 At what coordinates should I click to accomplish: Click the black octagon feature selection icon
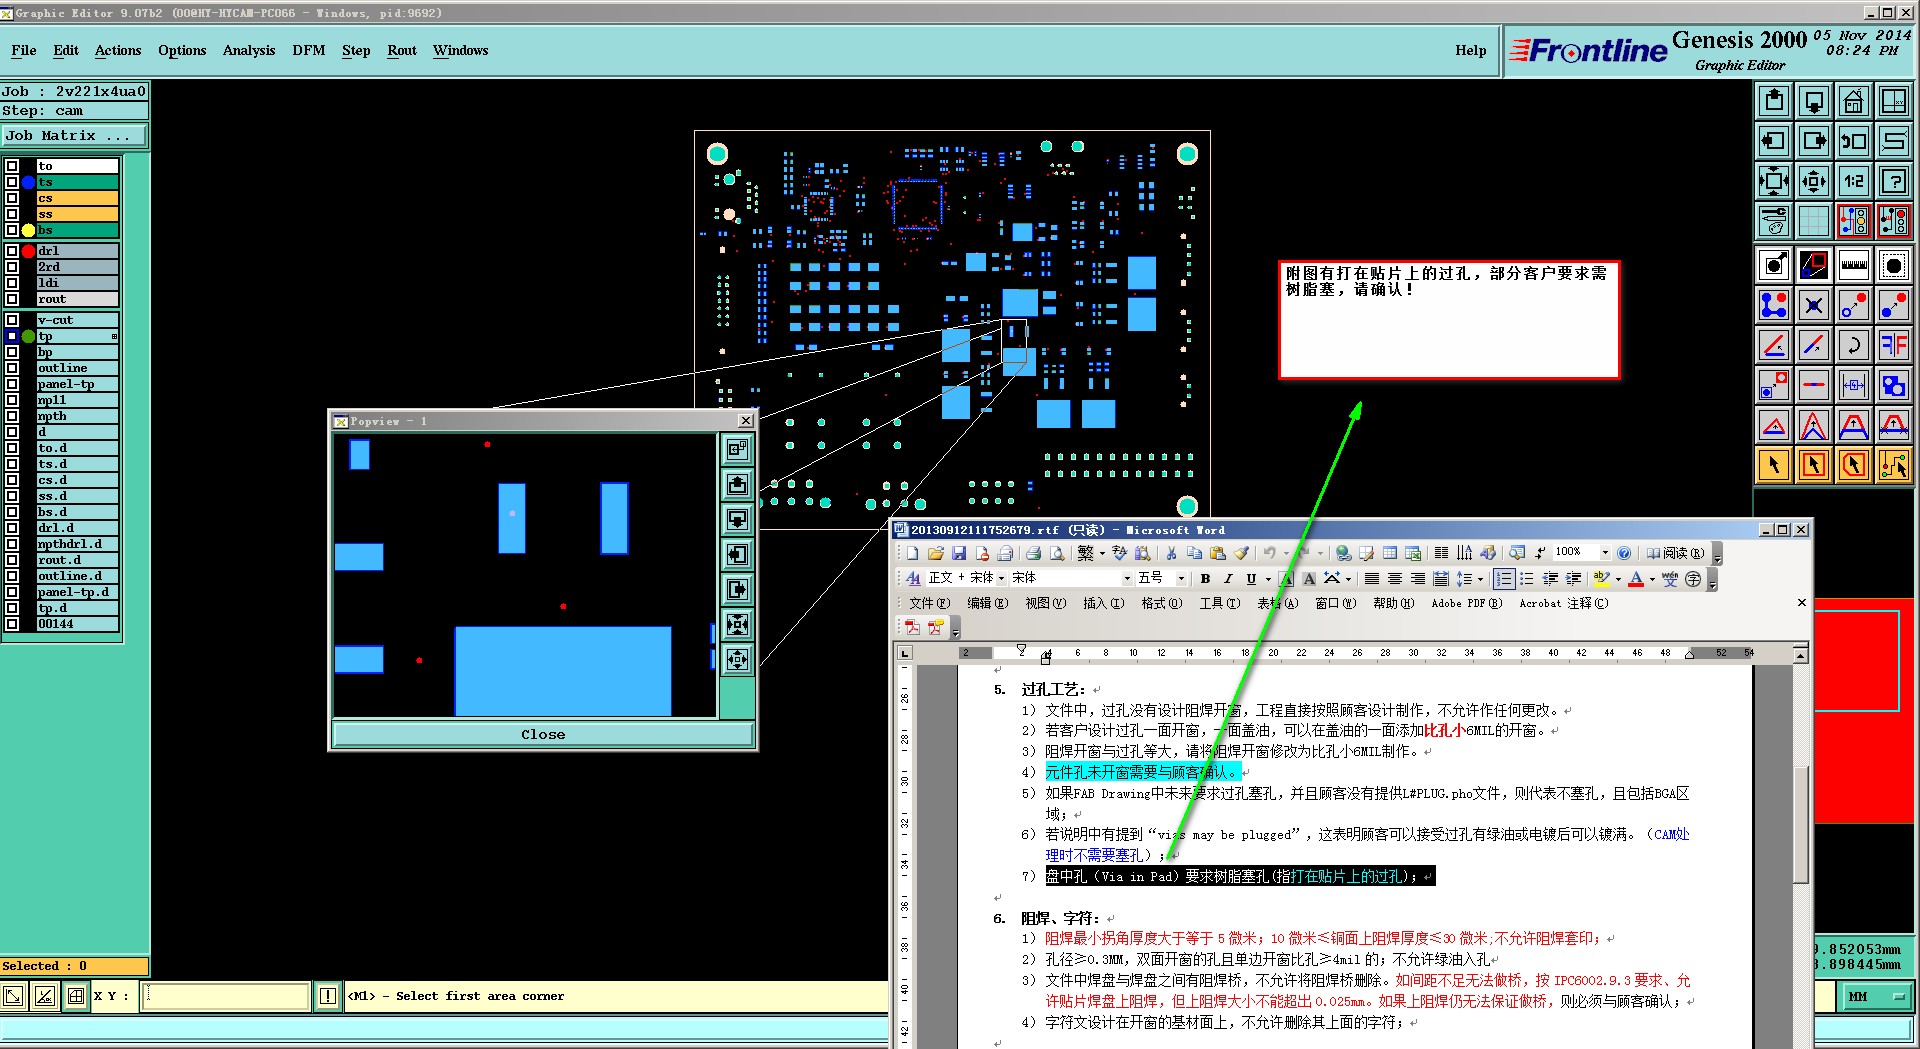(1894, 265)
